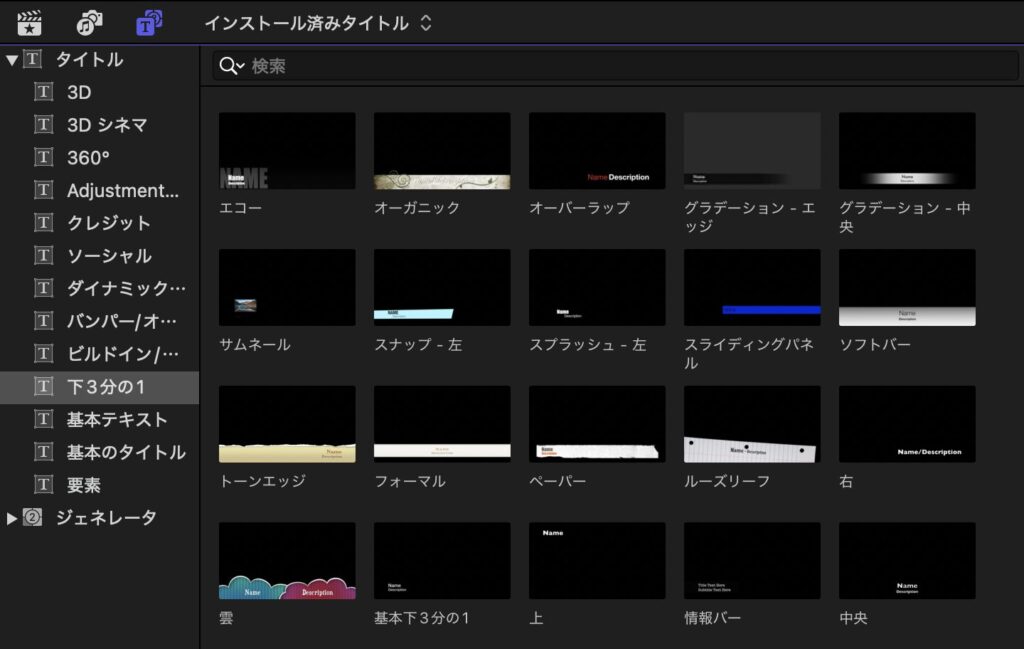Select the ルーズリーフ title thumbnail

pyautogui.click(x=752, y=425)
